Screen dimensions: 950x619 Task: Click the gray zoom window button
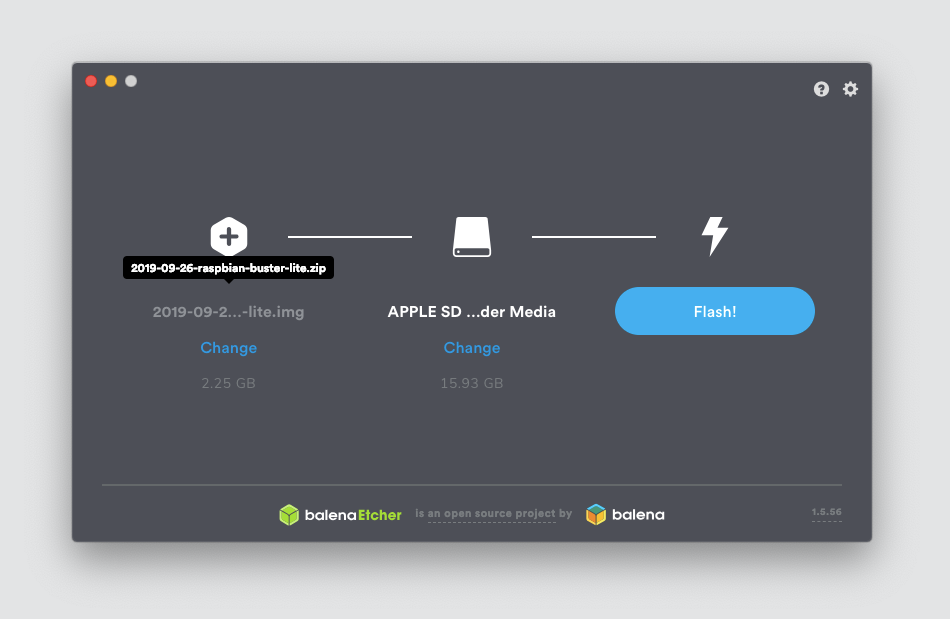point(131,81)
